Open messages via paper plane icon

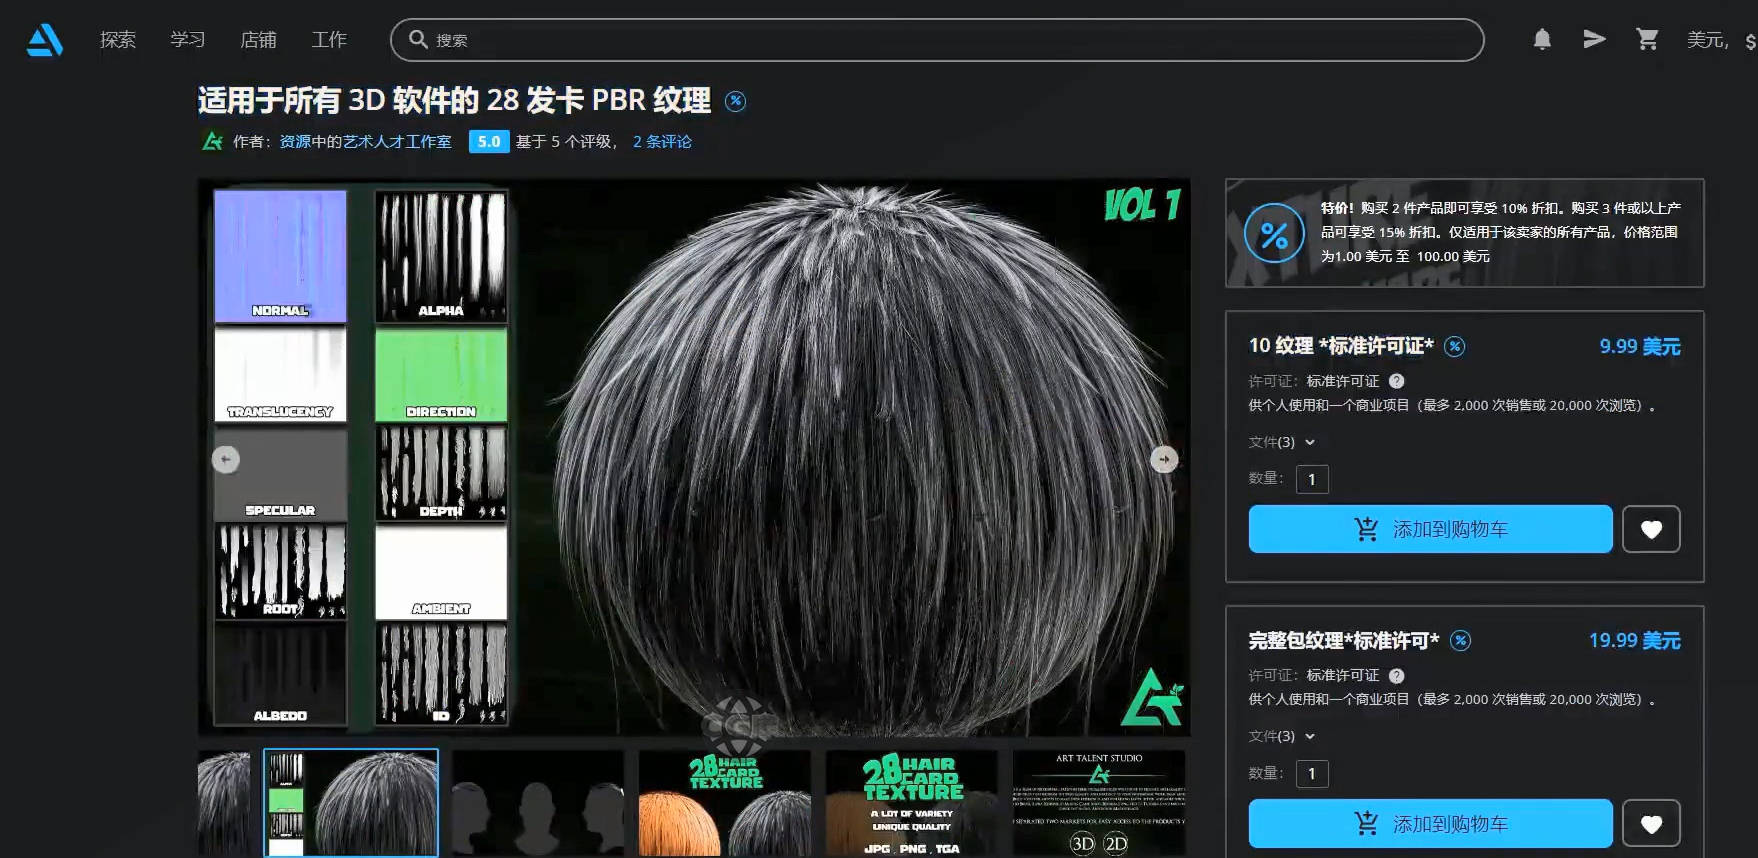click(x=1594, y=40)
